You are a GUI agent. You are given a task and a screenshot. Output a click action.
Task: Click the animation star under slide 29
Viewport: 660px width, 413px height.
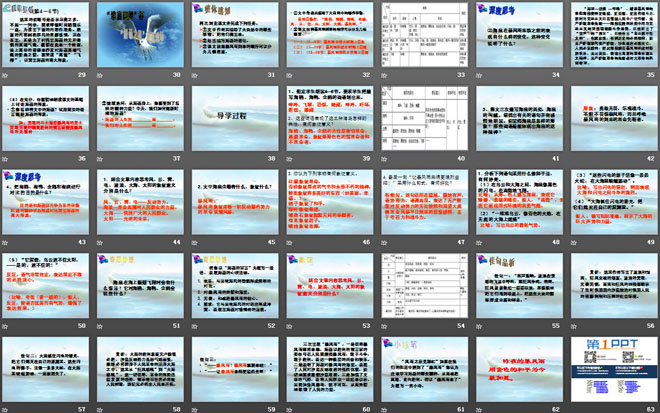tap(5, 76)
